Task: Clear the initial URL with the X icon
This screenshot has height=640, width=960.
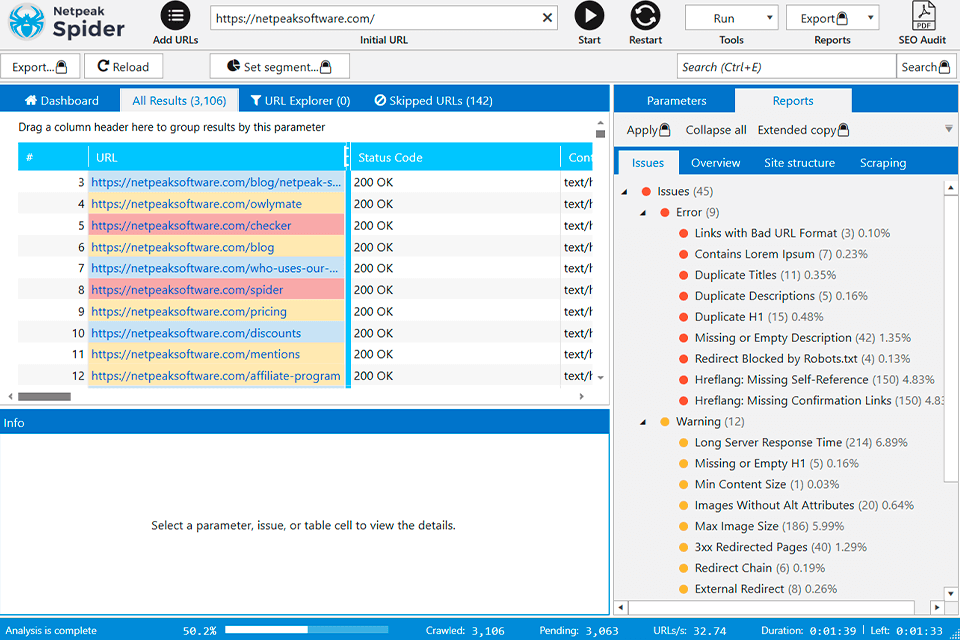Action: tap(547, 18)
